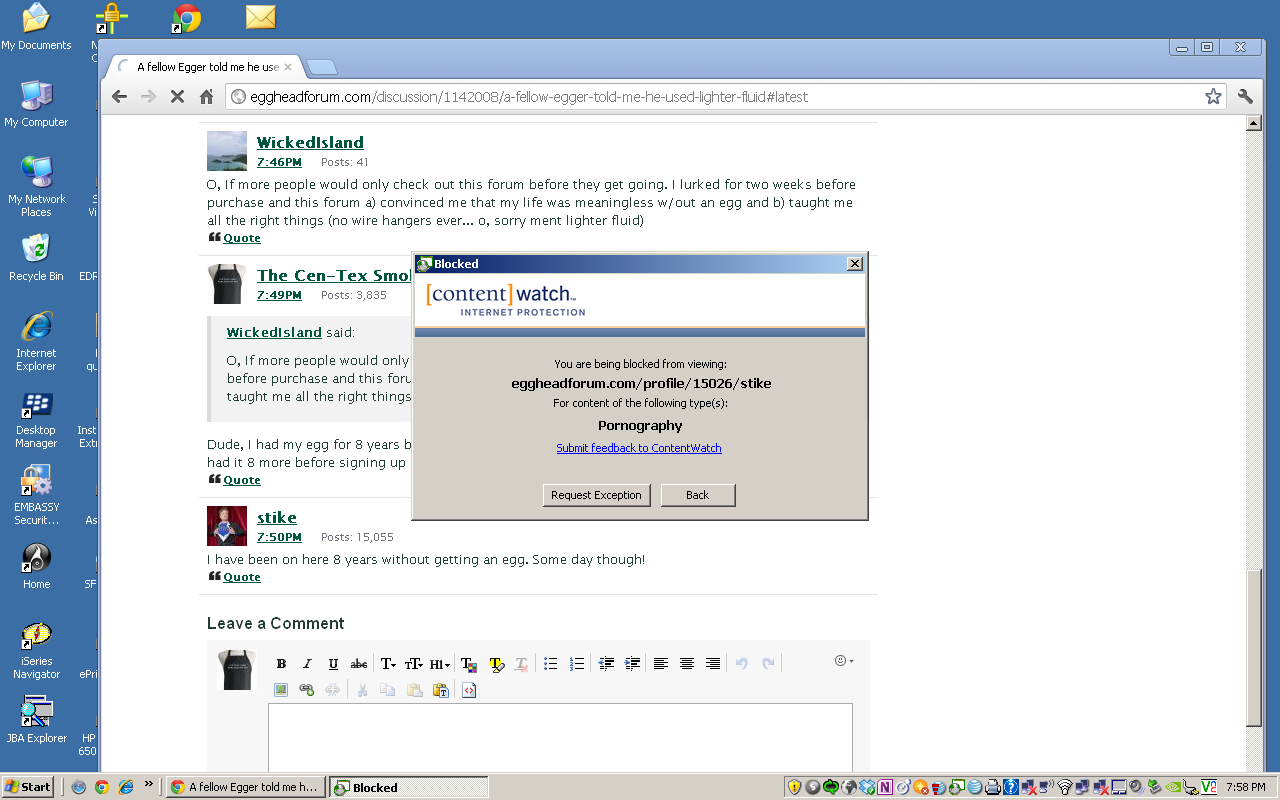The height and width of the screenshot is (800, 1280).
Task: Open Submit feedback to ContentWatch link
Action: point(639,448)
